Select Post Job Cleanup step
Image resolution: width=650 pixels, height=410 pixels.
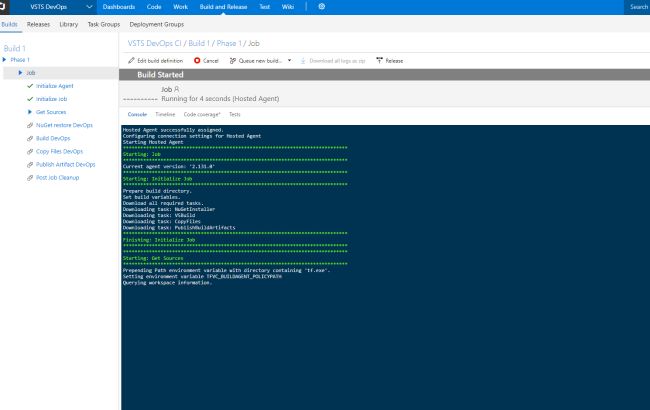[x=57, y=178]
